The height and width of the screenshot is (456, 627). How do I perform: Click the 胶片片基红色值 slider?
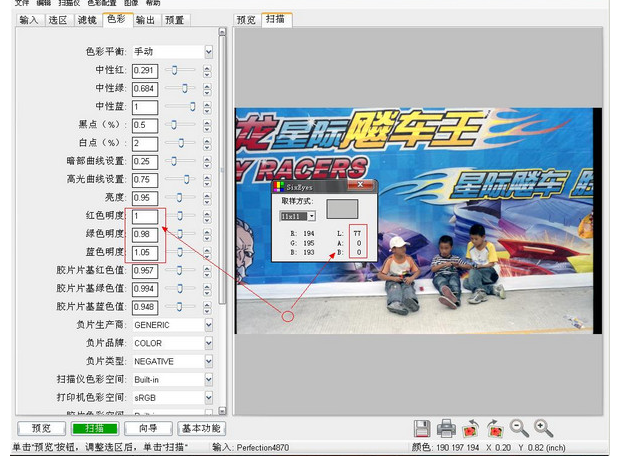point(179,270)
